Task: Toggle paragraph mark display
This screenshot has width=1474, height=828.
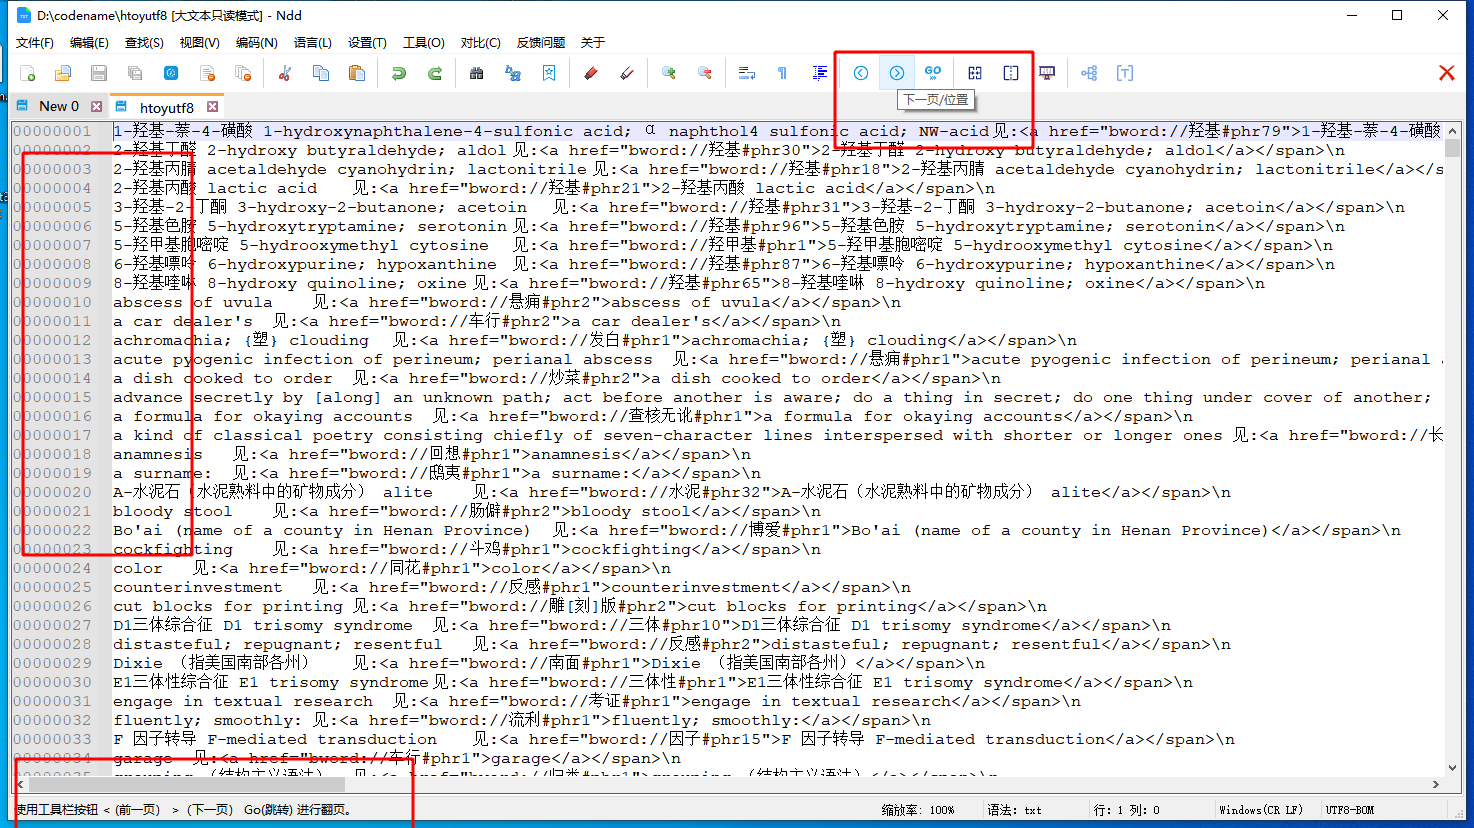Action: point(781,72)
